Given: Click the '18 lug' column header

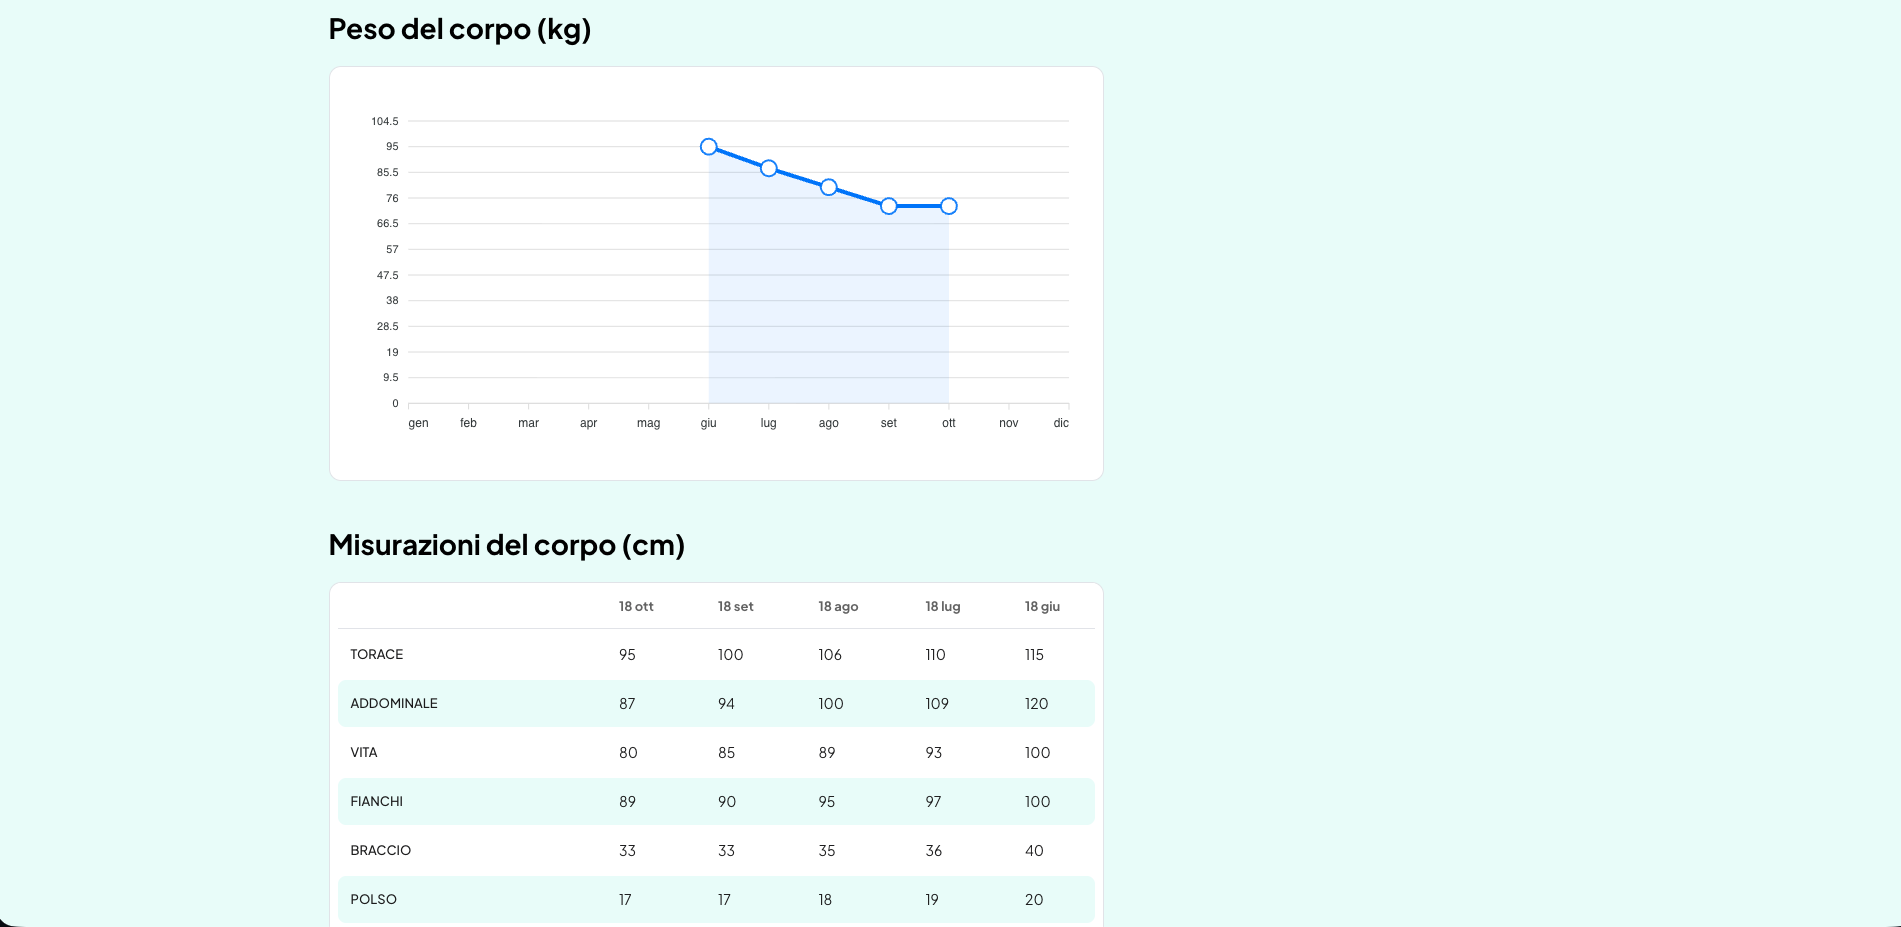Looking at the screenshot, I should [x=942, y=607].
